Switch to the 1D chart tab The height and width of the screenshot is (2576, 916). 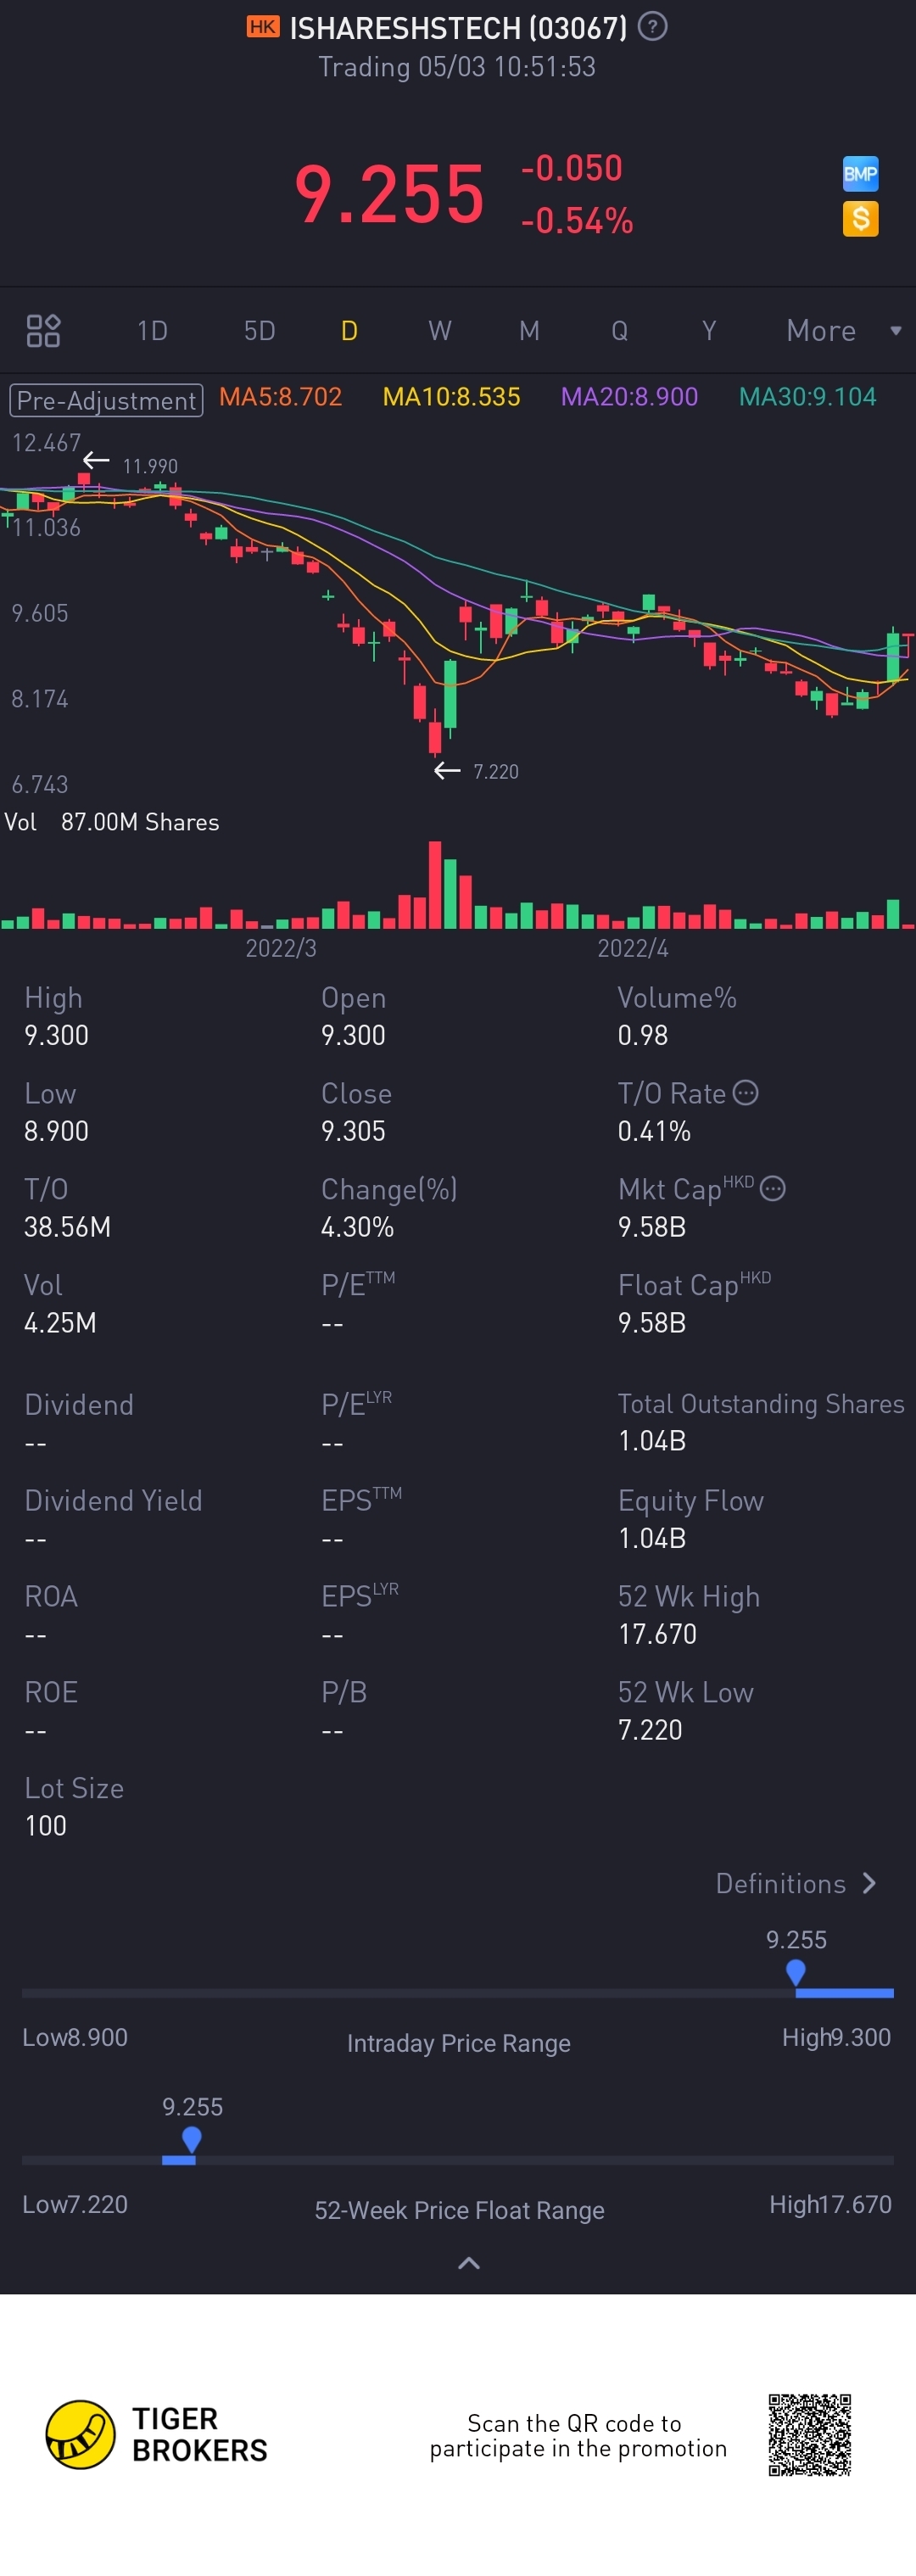point(152,331)
